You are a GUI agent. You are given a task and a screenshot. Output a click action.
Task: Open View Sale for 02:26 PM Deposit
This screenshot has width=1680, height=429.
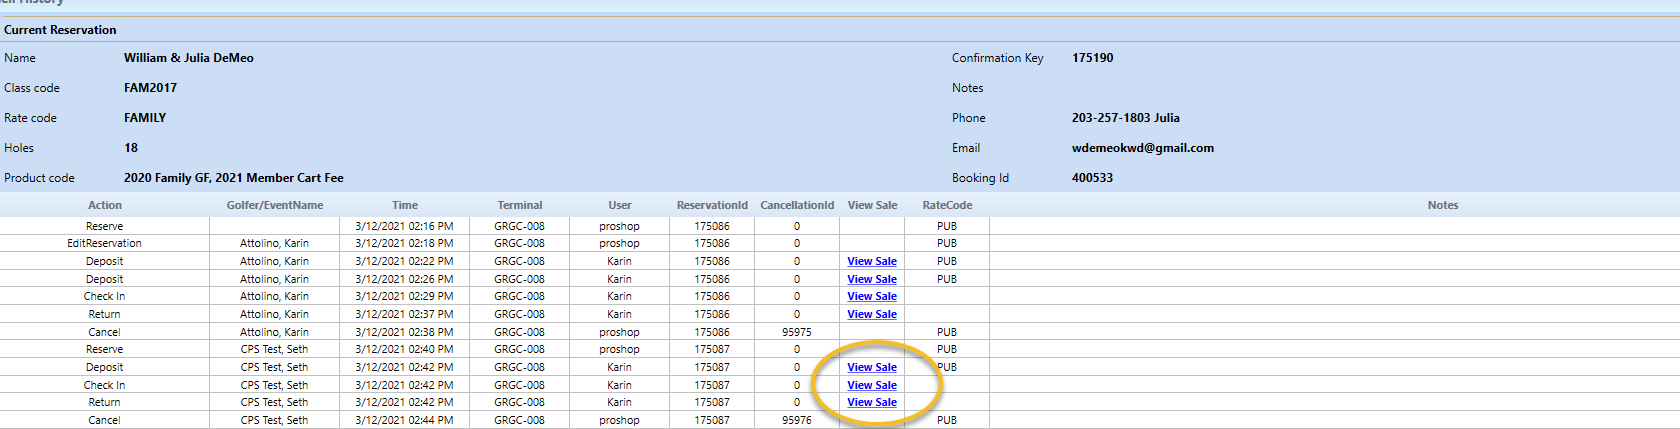tap(871, 279)
